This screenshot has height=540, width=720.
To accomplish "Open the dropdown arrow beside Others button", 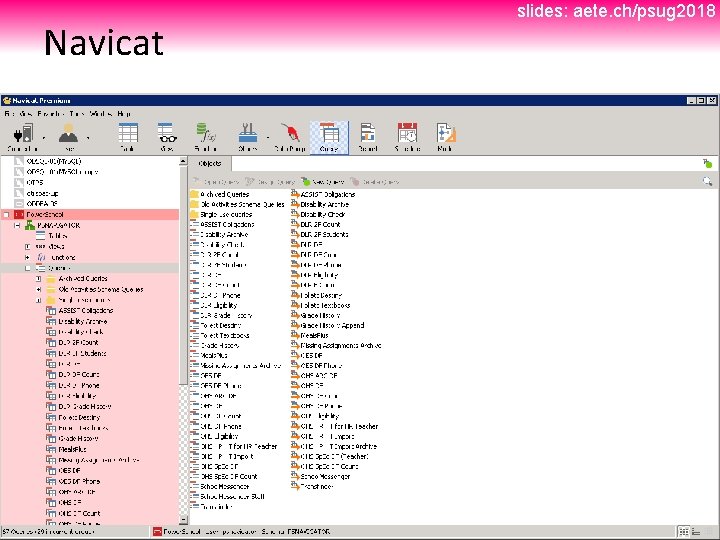I will [268, 138].
